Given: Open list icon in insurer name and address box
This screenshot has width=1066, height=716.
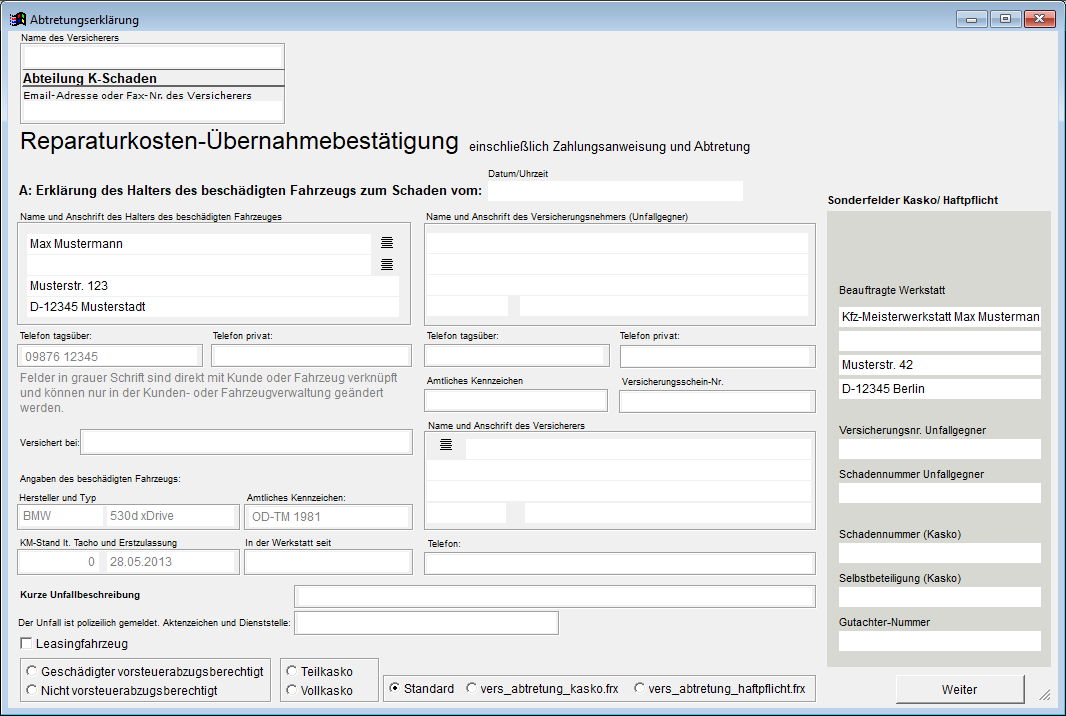Looking at the screenshot, I should pyautogui.click(x=446, y=445).
